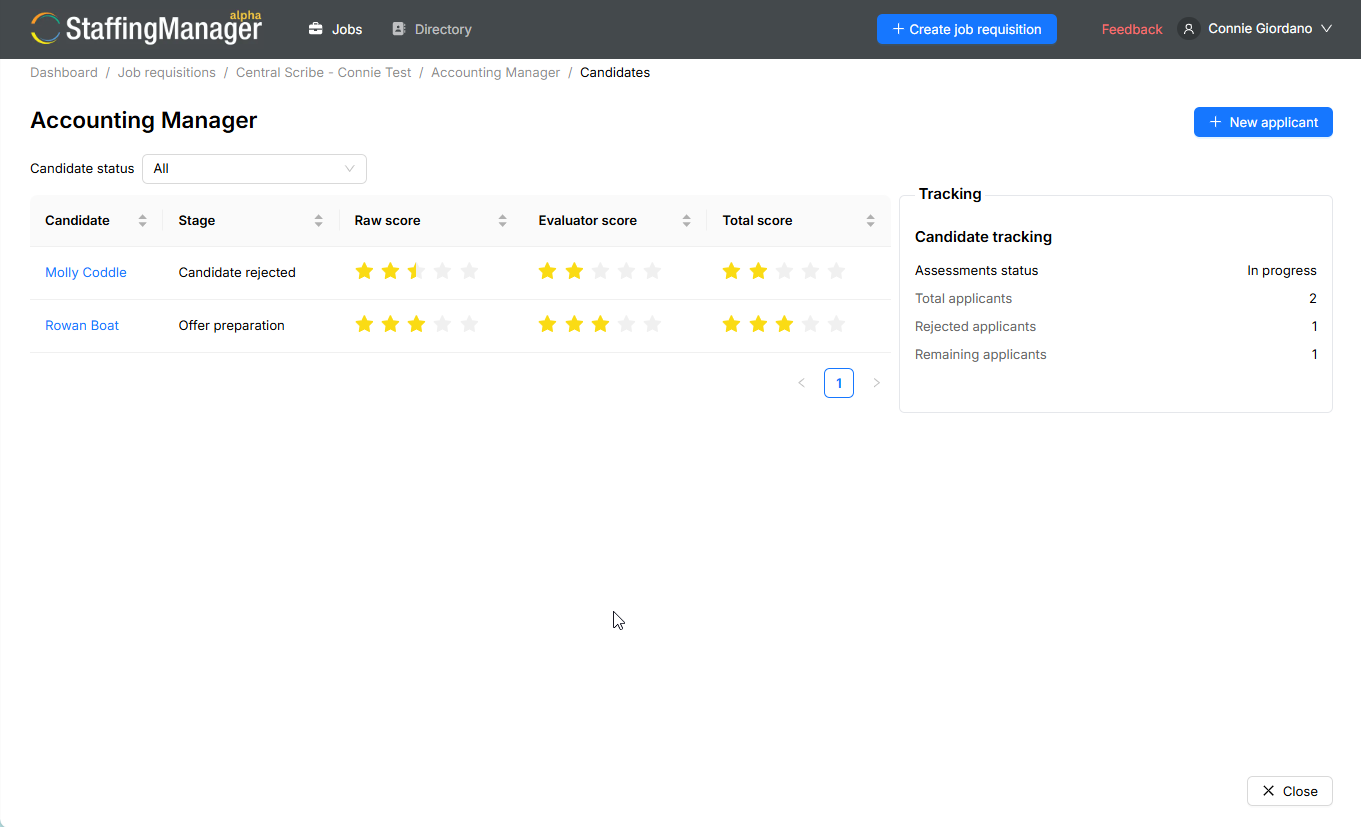The height and width of the screenshot is (827, 1361).
Task: Click 'Candidate rejected' stage cell
Action: 237,272
